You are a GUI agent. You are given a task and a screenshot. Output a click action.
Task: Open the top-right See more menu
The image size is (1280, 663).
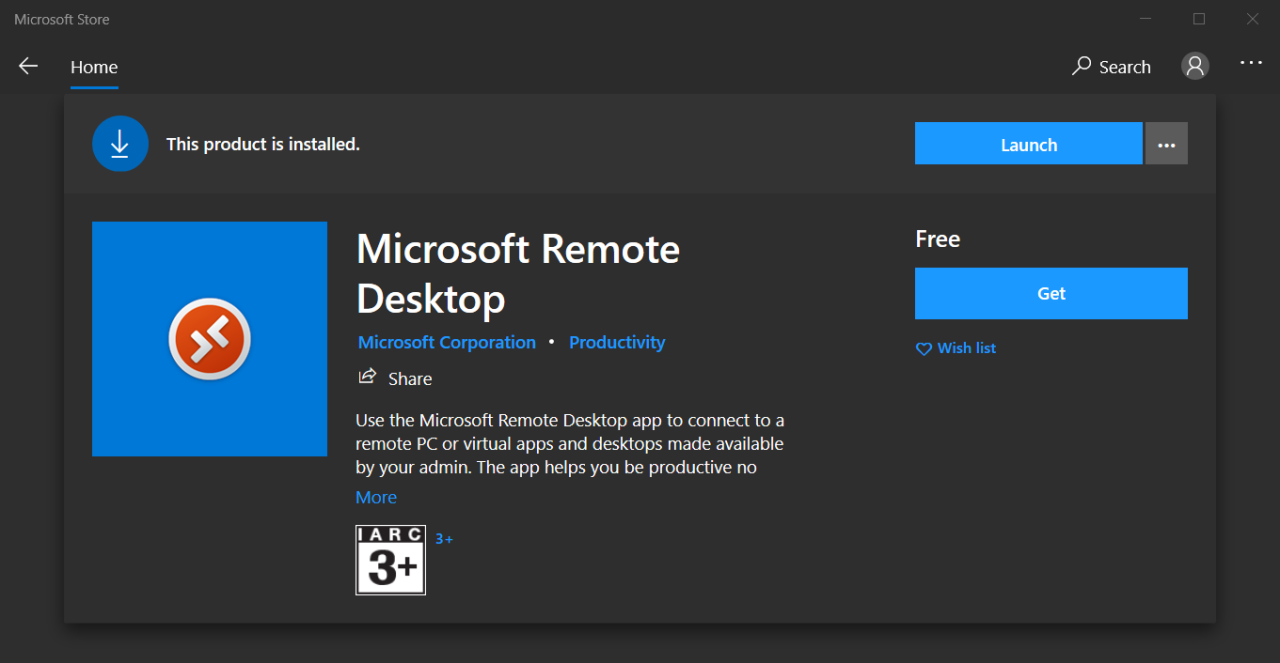tap(1251, 62)
